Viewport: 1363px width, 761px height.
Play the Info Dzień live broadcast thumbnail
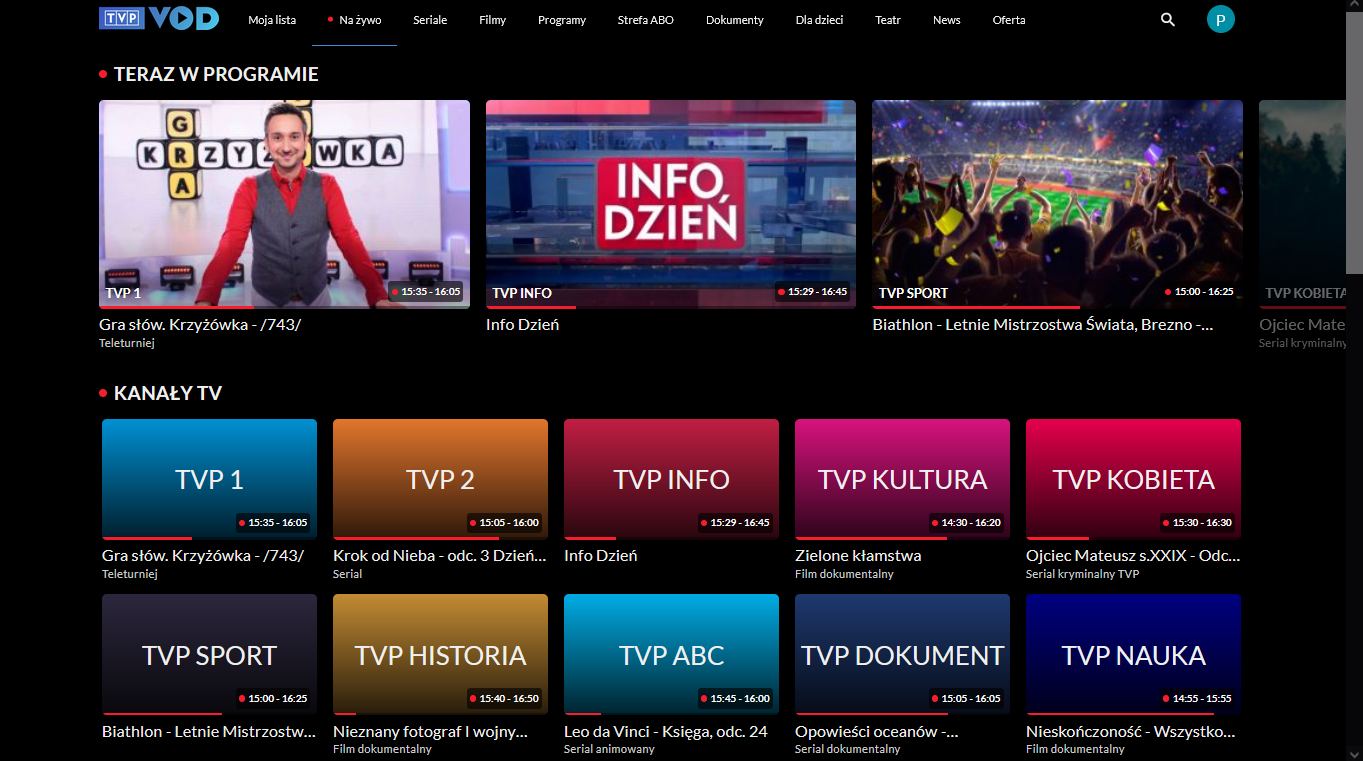click(x=670, y=203)
